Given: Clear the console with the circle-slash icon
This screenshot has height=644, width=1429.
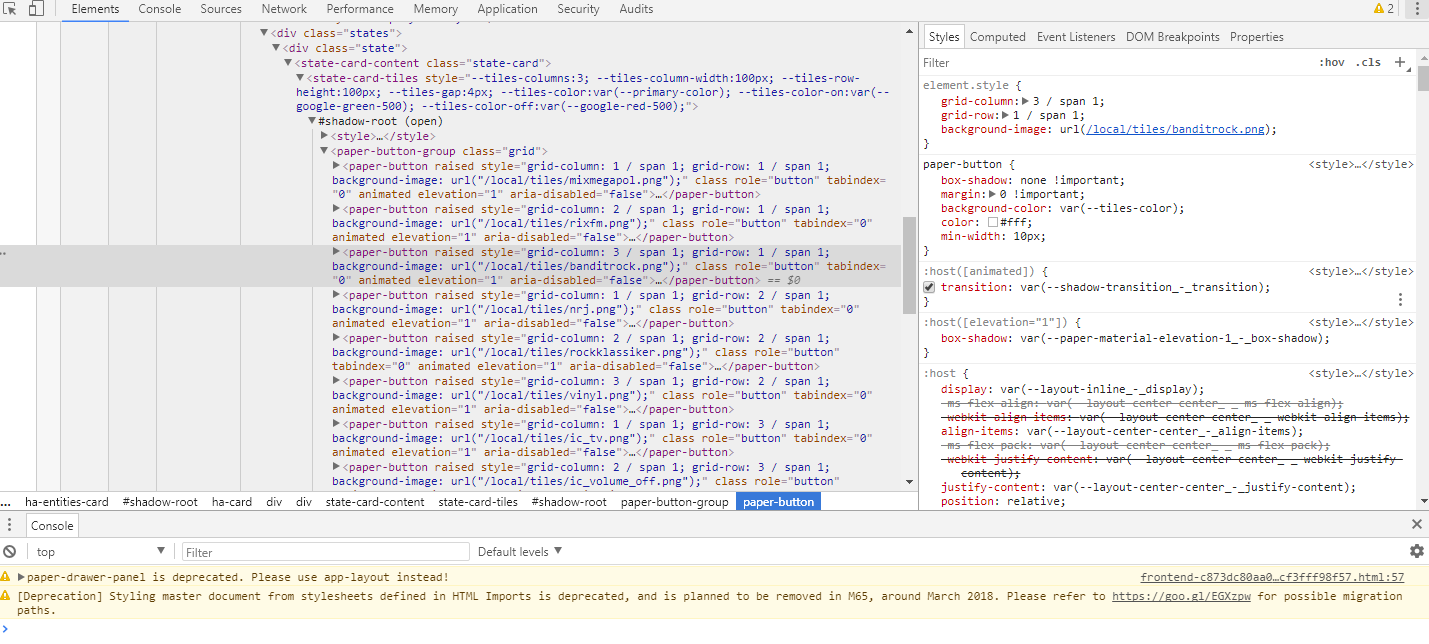Looking at the screenshot, I should point(9,551).
